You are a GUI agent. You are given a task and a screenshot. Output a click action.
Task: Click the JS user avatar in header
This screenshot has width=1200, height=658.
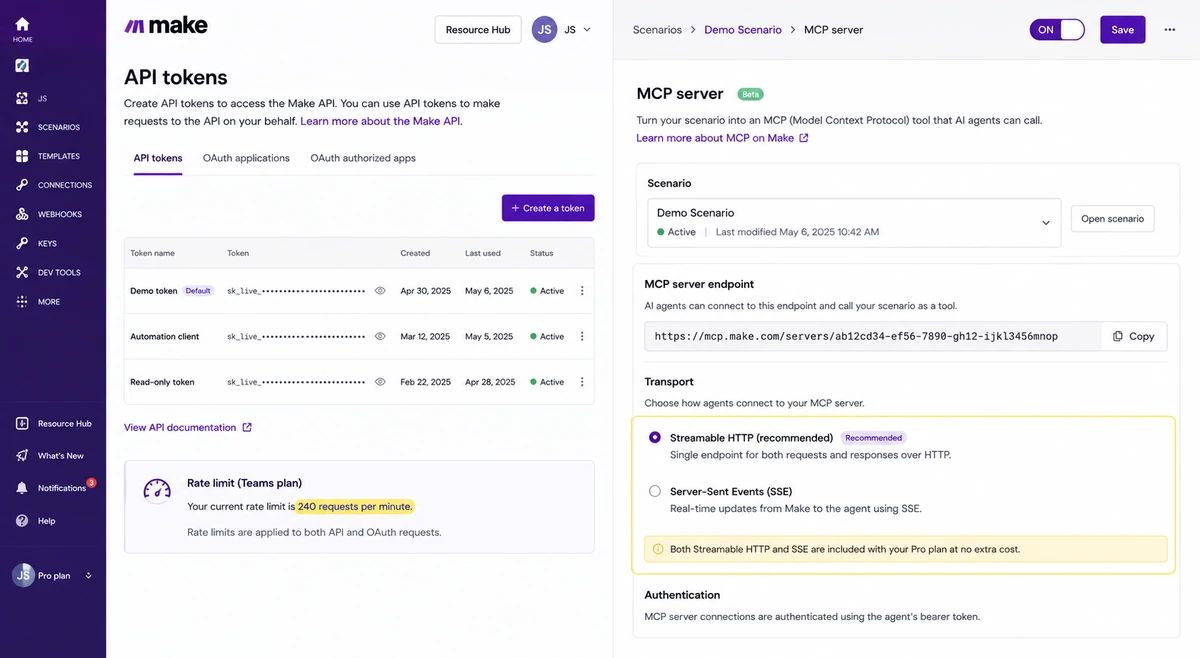544,29
